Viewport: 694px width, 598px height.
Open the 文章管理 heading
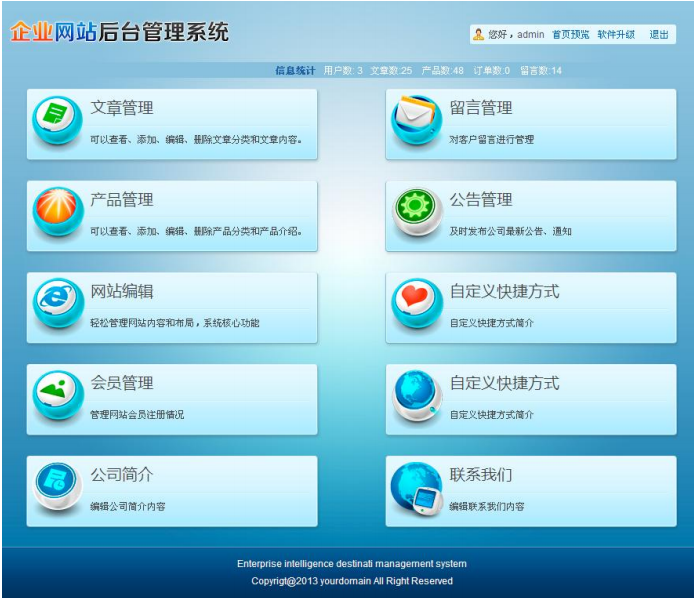[x=122, y=108]
